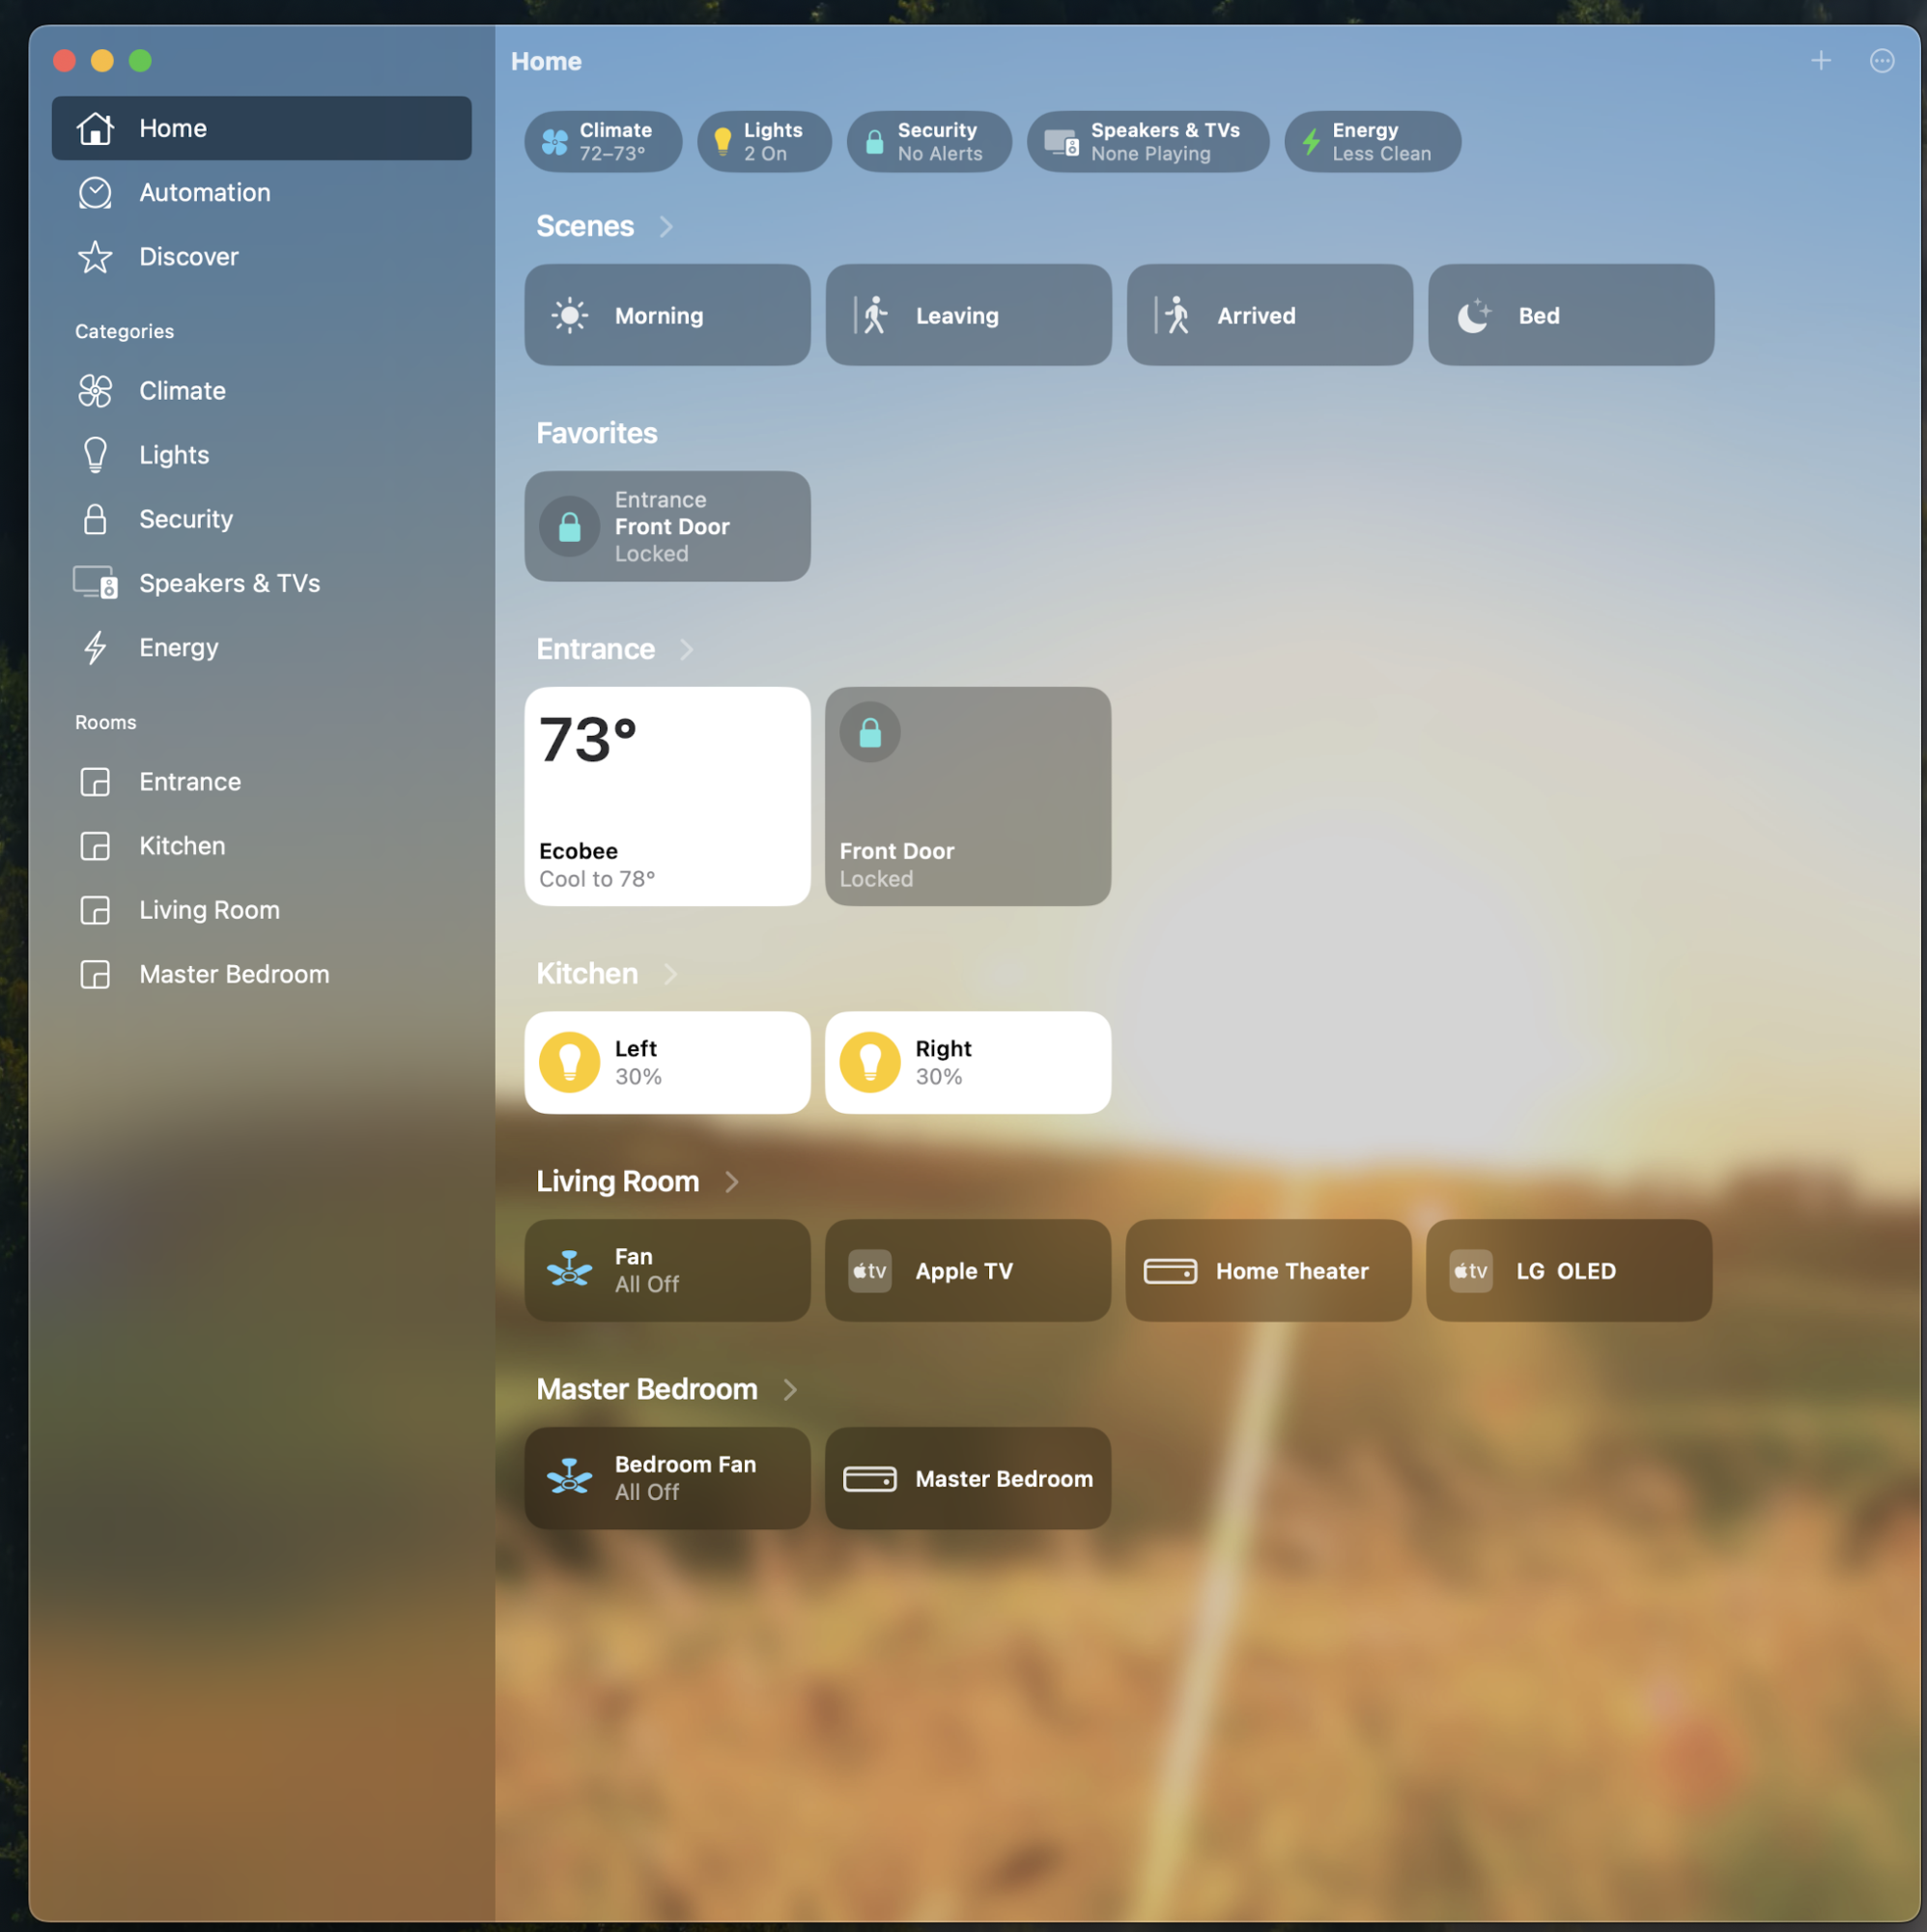Select Living Room under Rooms in the sidebar
Viewport: 1927px width, 1932px height.
tap(209, 910)
